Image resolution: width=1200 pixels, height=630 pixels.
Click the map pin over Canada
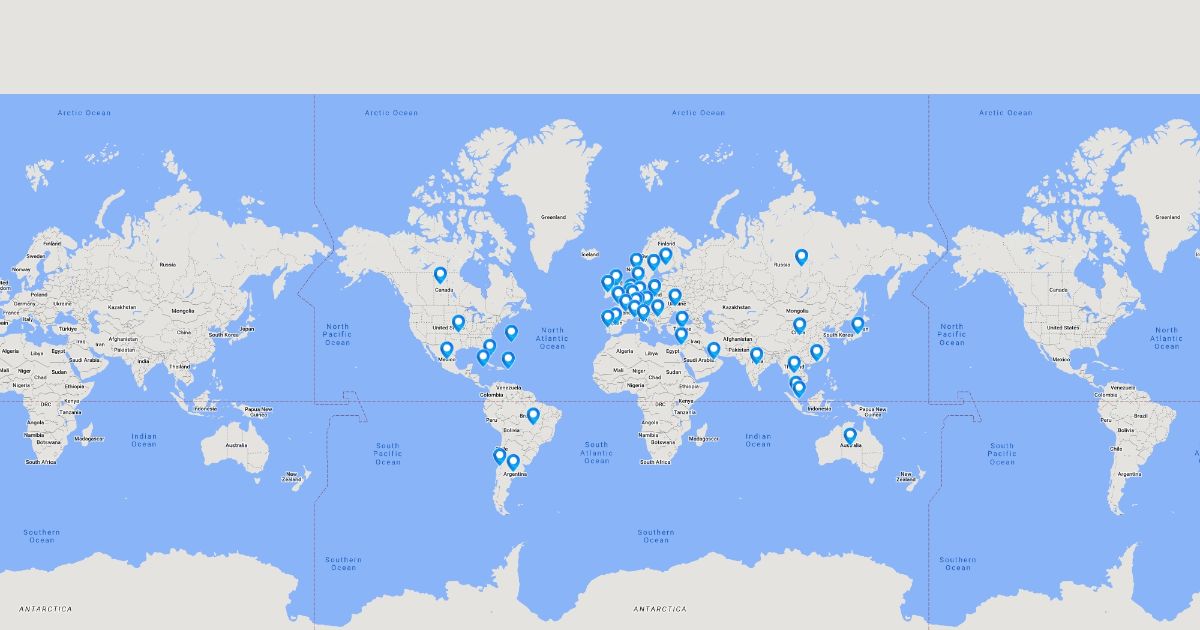coord(440,275)
